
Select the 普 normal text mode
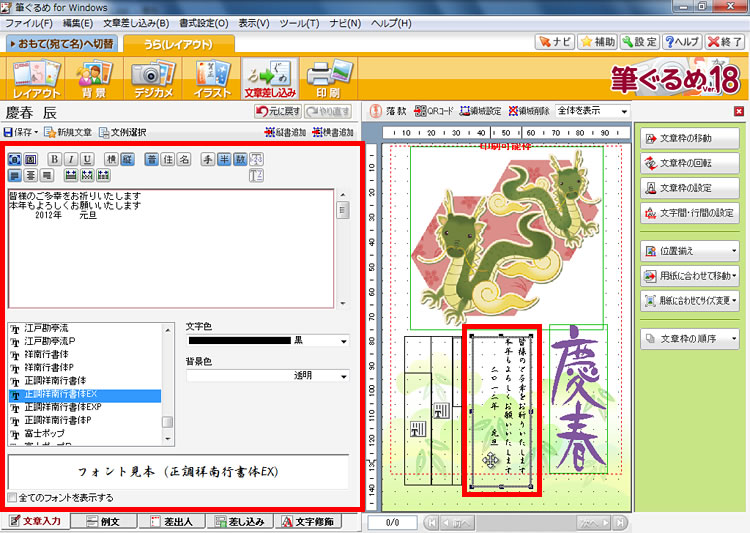point(152,159)
